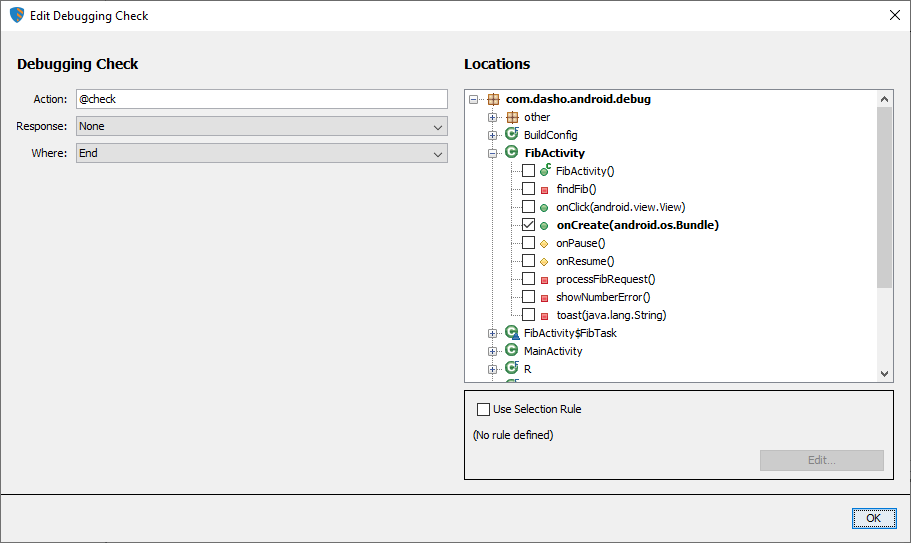Viewport: 911px width, 543px height.
Task: Select the onCreate(android.os.Bundle) method label
Action: click(x=637, y=225)
